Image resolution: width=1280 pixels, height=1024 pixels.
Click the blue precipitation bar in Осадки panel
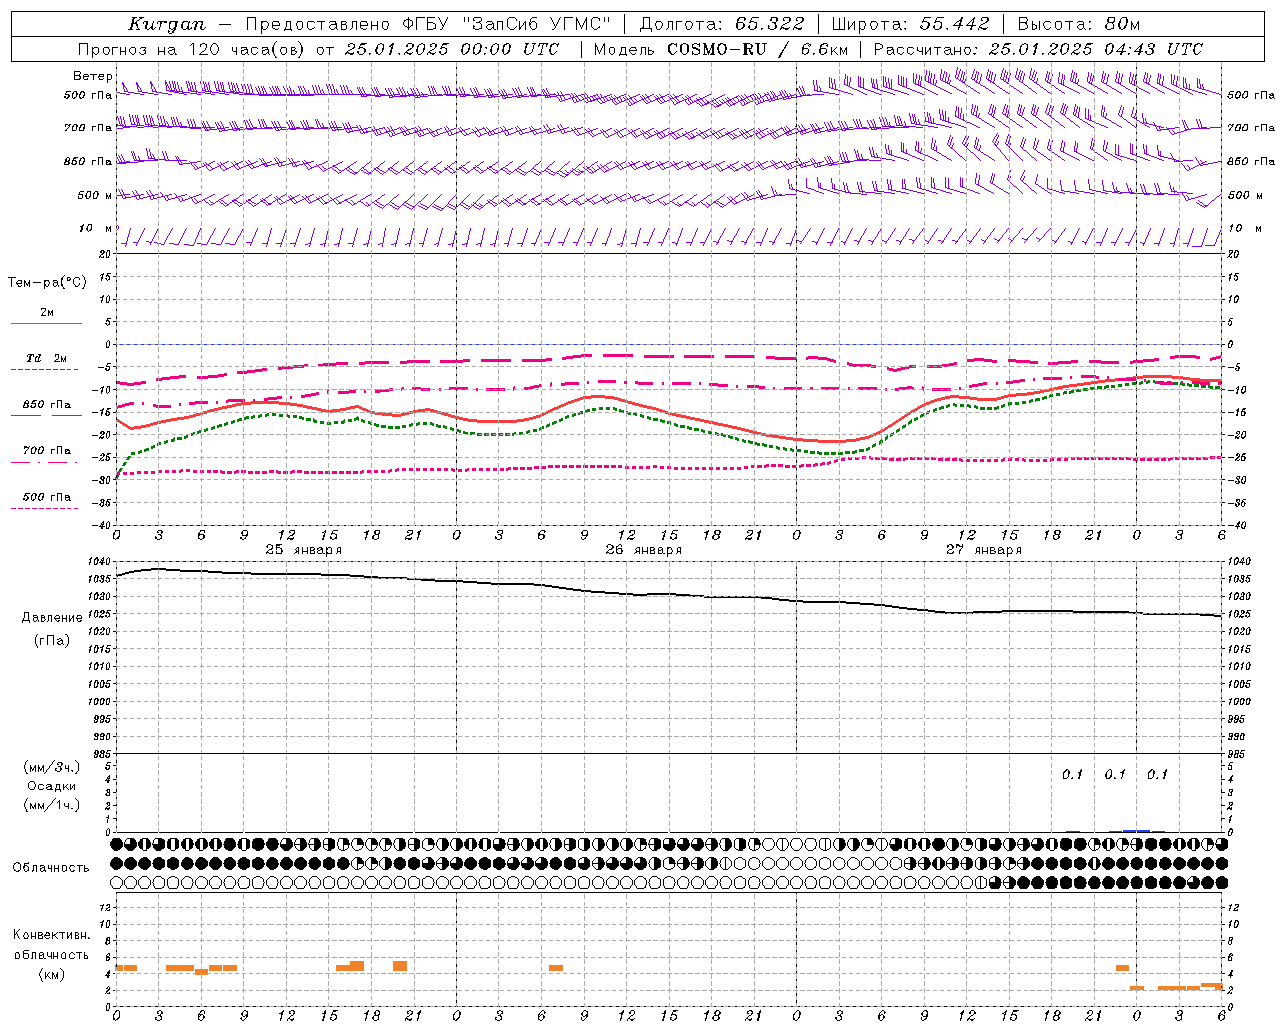(1136, 831)
